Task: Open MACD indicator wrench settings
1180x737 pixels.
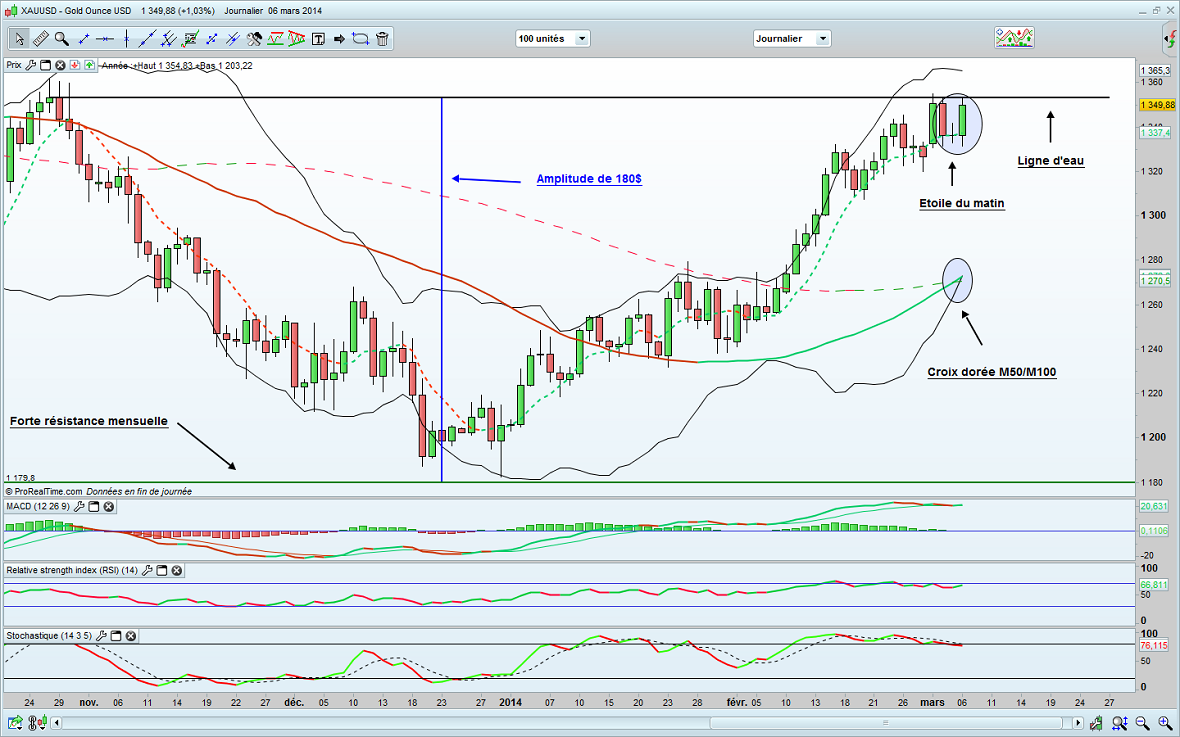Action: 78,507
